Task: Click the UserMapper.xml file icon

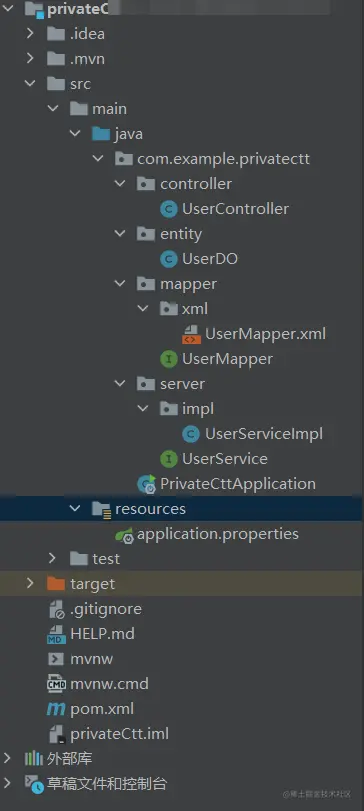Action: click(x=191, y=334)
